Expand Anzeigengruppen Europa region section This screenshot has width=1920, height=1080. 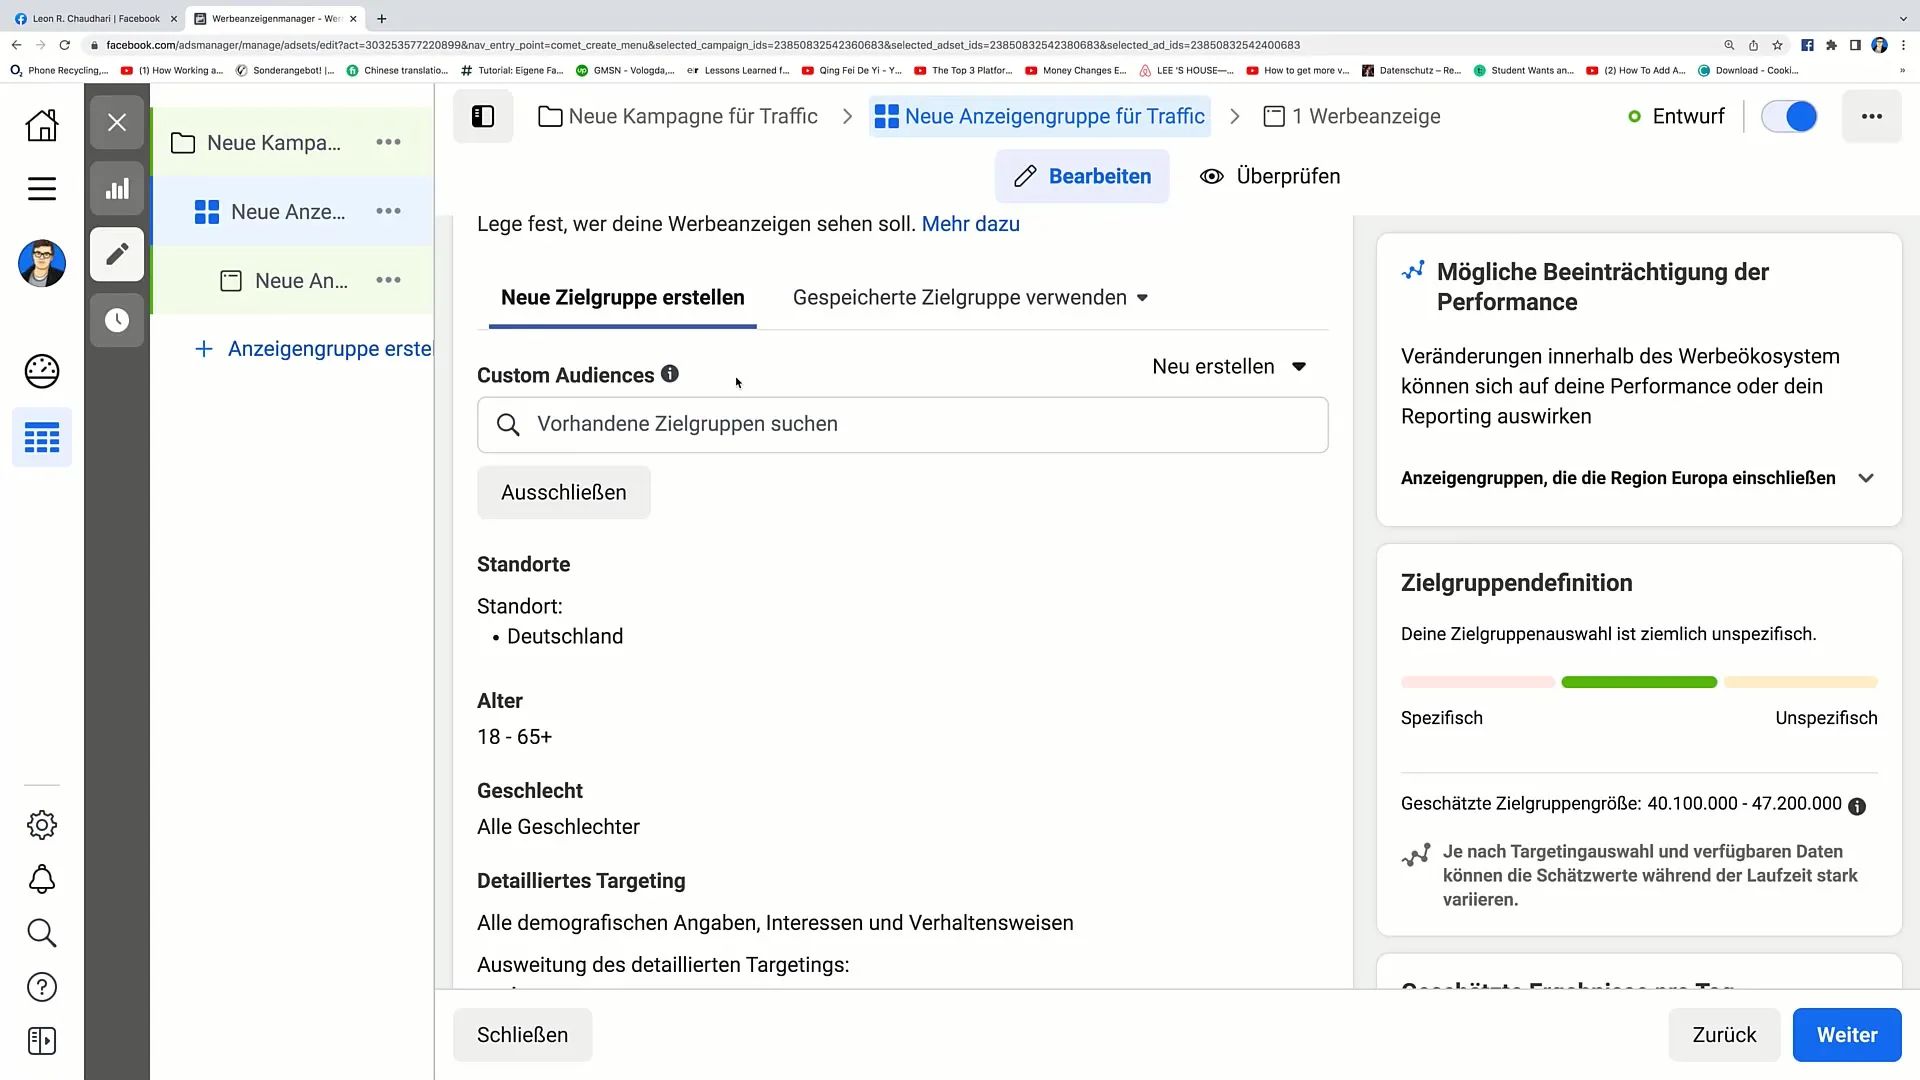(1871, 477)
